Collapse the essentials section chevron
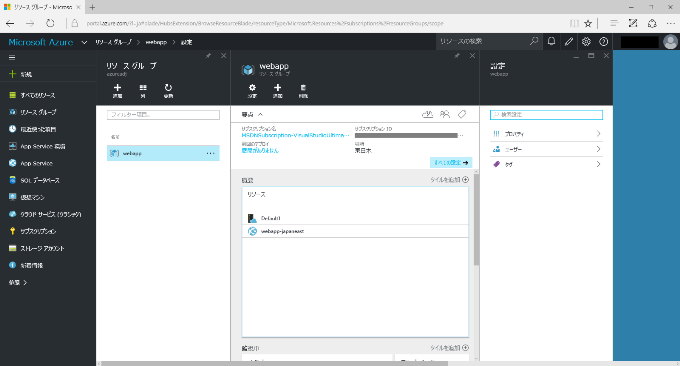 tap(260, 114)
